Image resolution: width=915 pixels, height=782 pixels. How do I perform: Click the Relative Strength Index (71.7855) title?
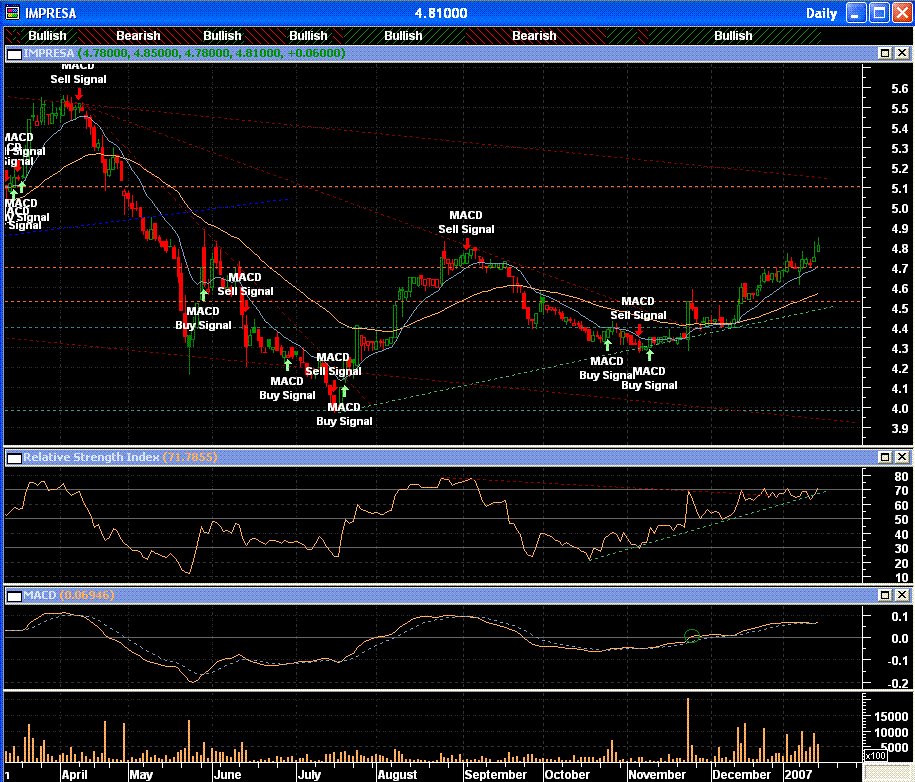click(x=120, y=457)
